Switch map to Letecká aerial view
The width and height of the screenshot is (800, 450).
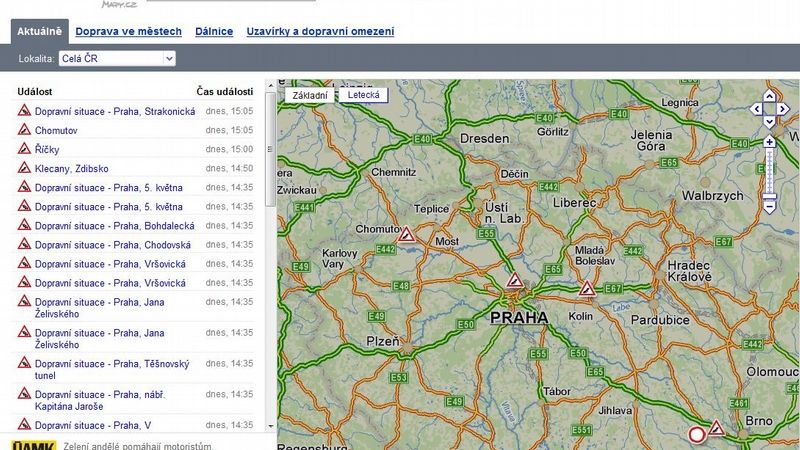(x=362, y=95)
